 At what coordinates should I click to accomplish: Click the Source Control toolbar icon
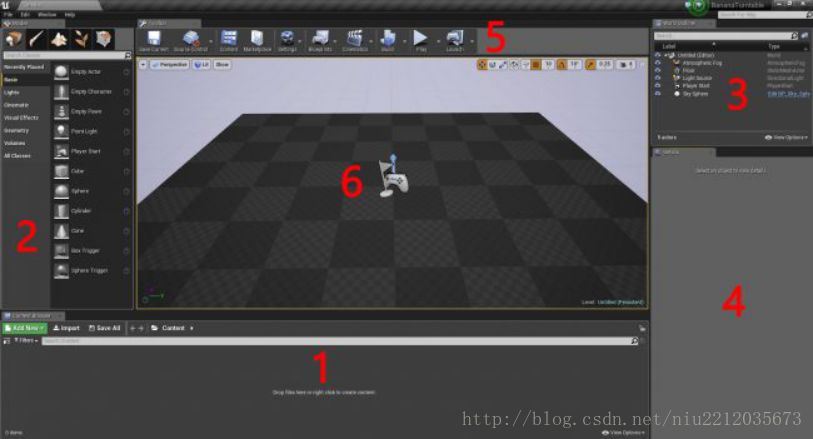coord(190,41)
